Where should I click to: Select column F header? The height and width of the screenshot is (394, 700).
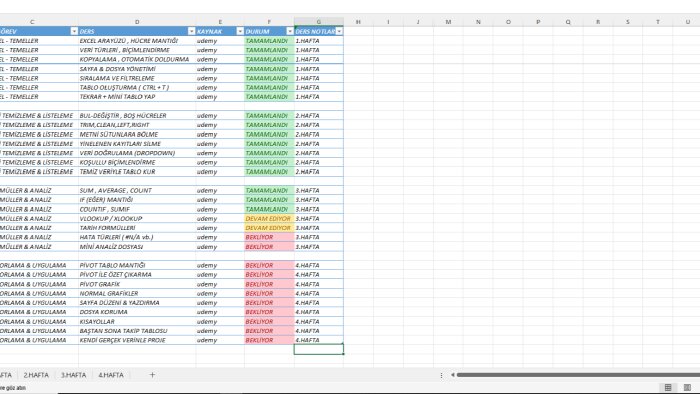pyautogui.click(x=269, y=21)
